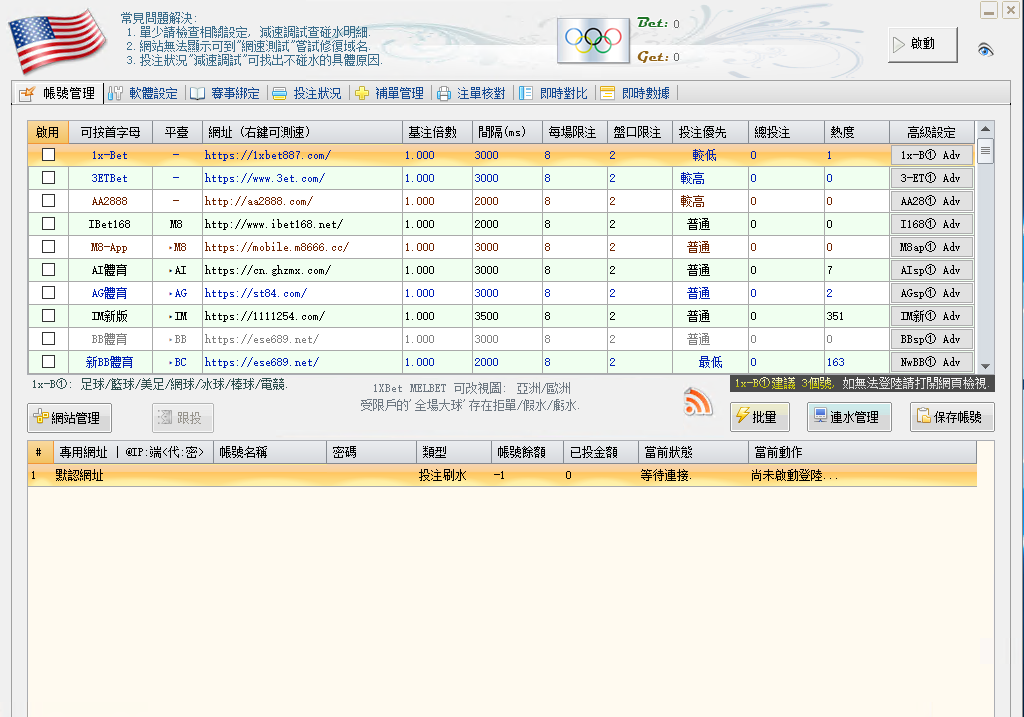Minimize the application window

point(989,10)
